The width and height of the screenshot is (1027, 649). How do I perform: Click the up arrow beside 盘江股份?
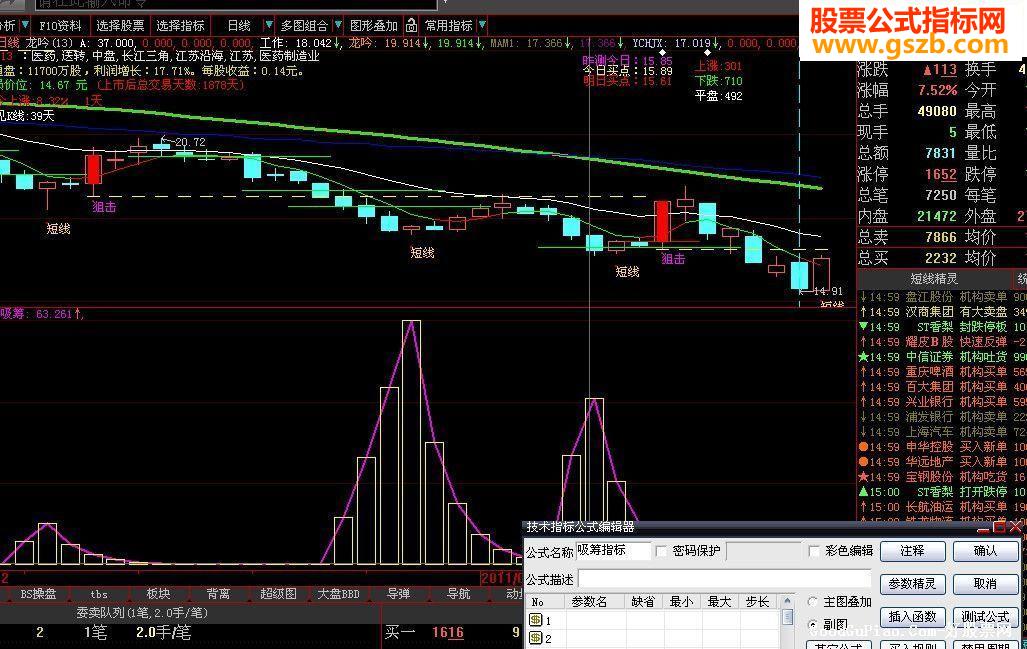(862, 296)
